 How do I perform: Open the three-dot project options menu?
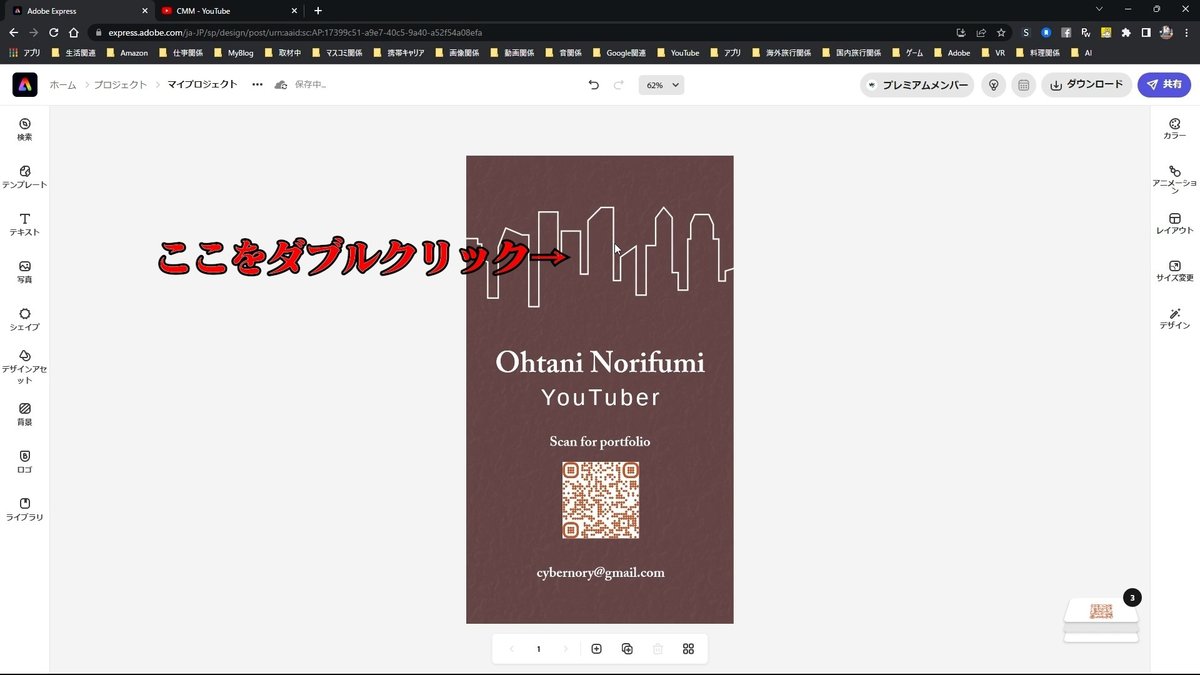(257, 85)
